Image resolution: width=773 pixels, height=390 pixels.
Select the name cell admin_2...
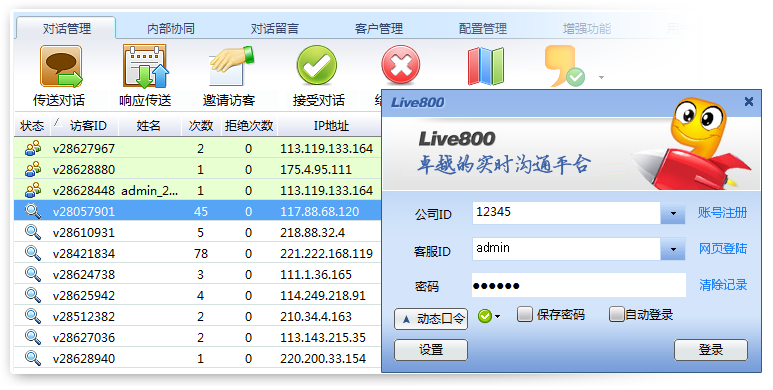point(150,190)
